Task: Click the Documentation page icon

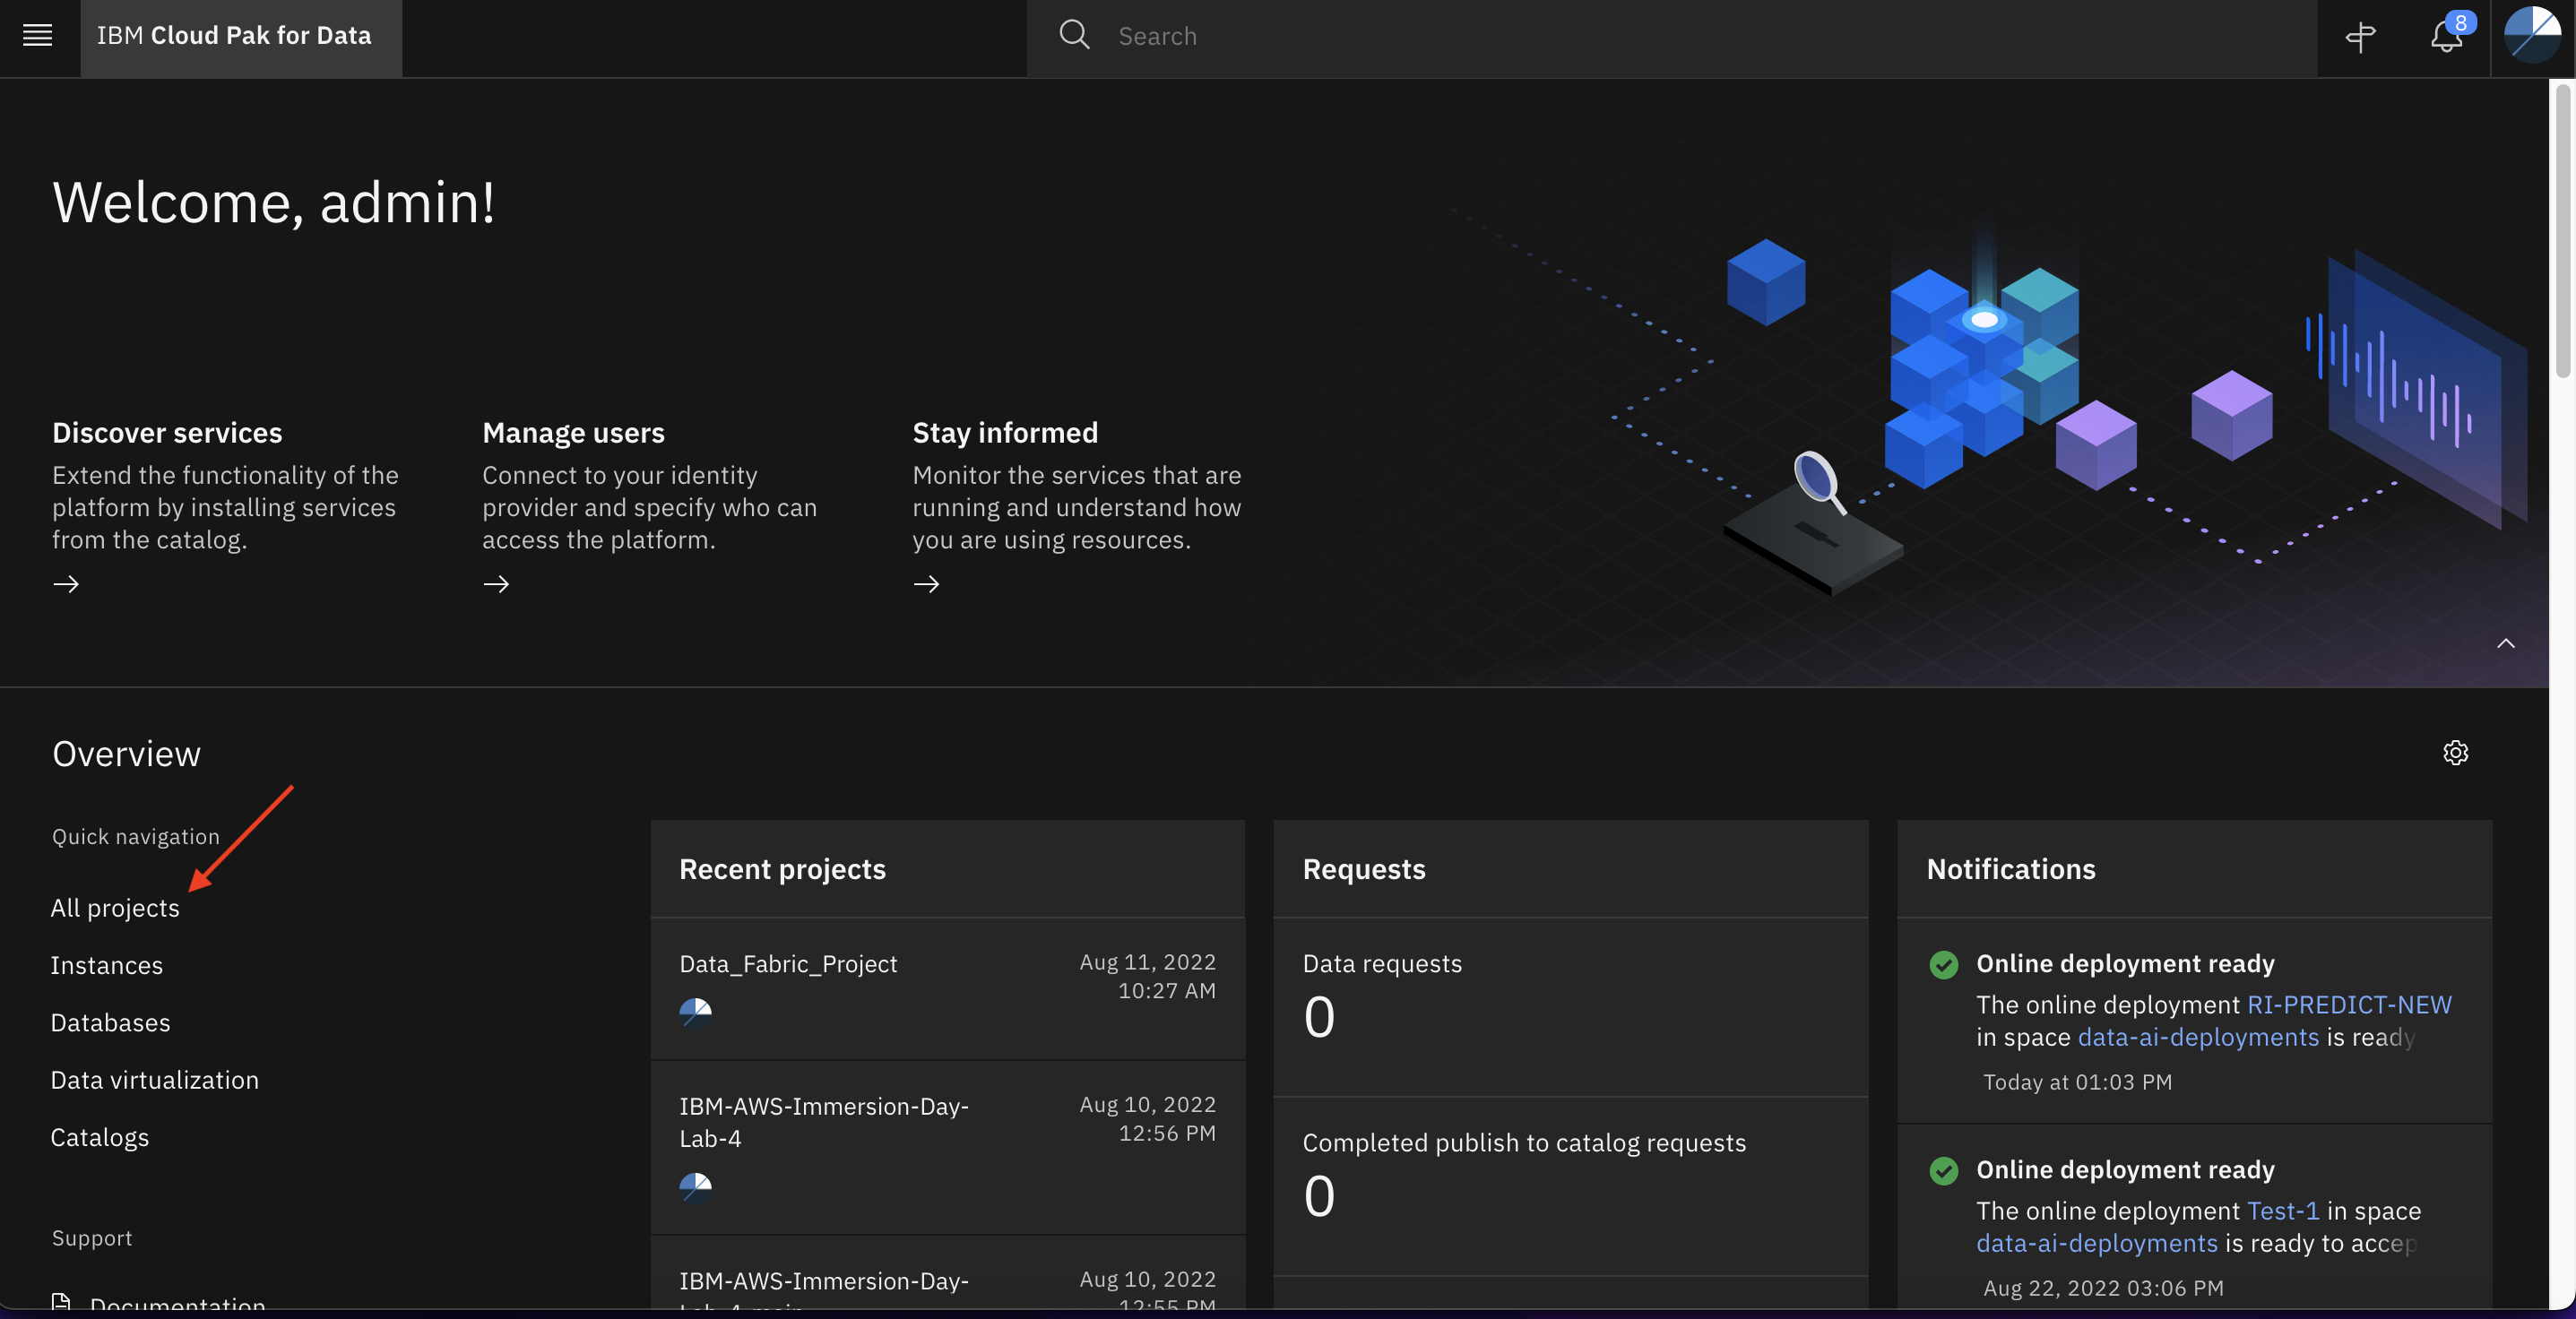Action: [61, 1301]
